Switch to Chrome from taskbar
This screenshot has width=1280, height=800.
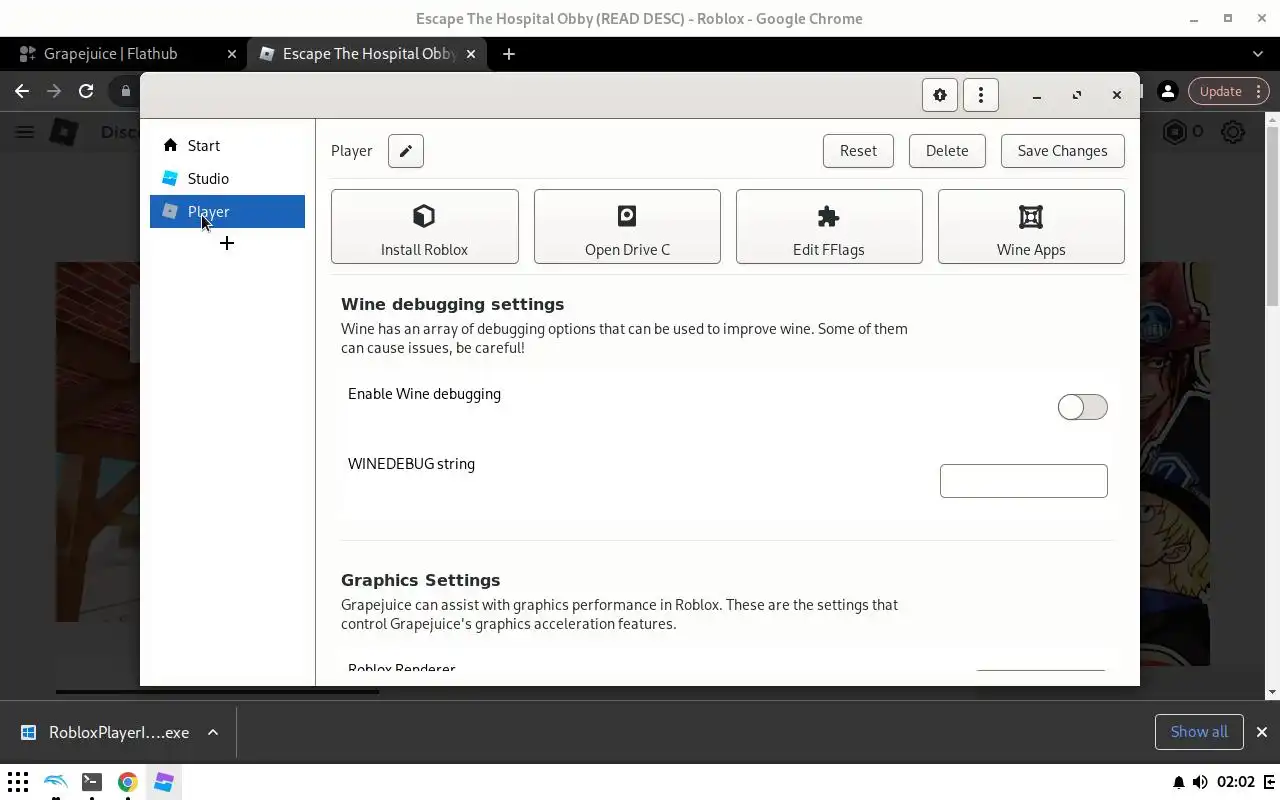[x=127, y=782]
